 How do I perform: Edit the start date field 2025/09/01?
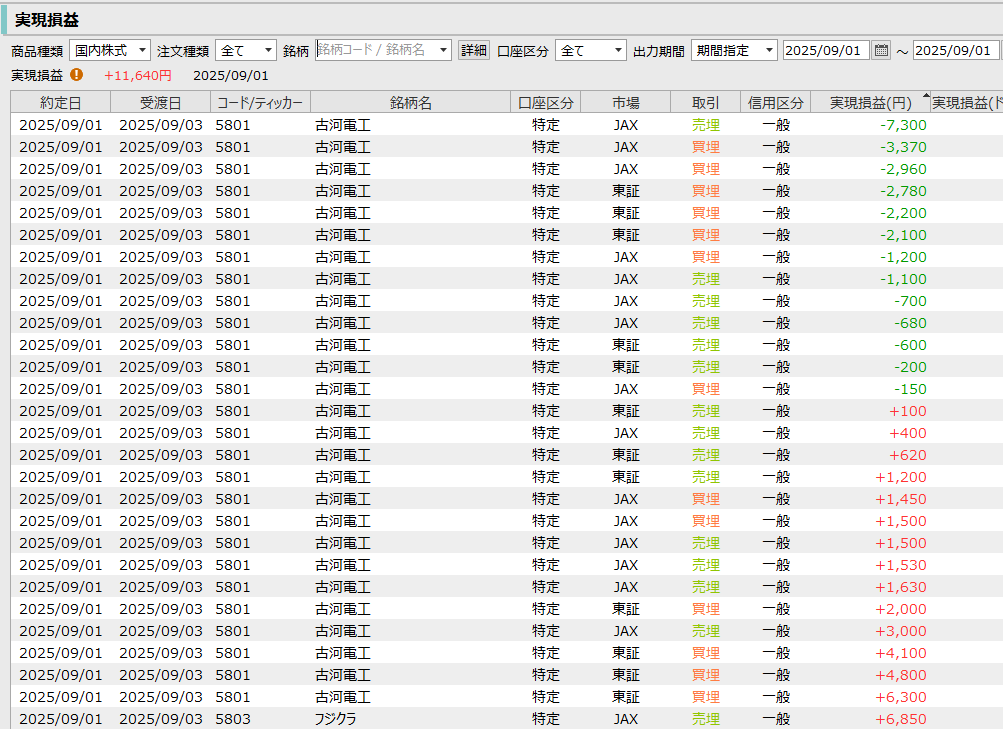826,51
